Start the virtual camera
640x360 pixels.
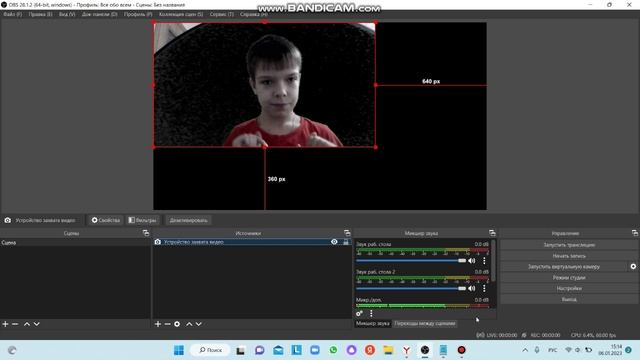(564, 266)
